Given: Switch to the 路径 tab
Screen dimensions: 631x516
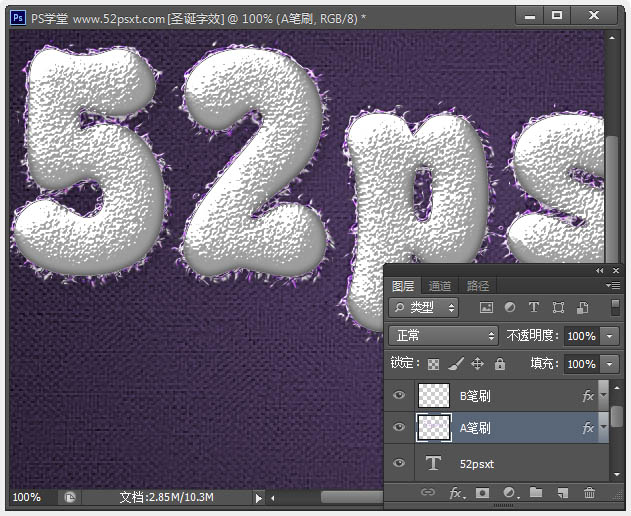Looking at the screenshot, I should click(x=478, y=286).
